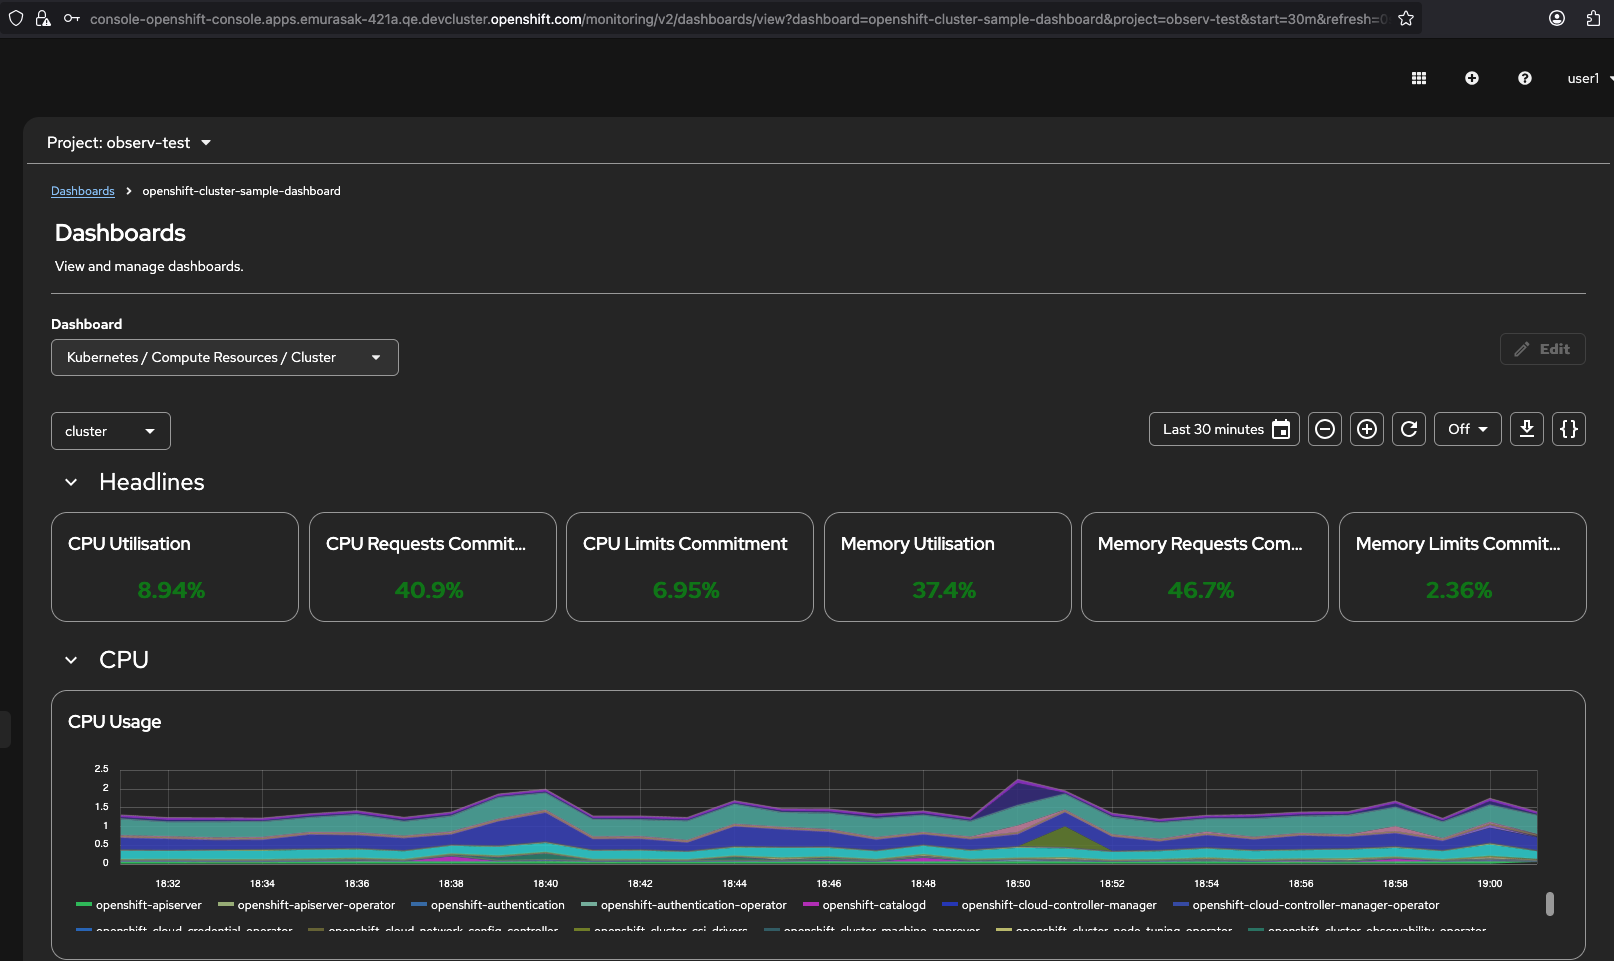This screenshot has width=1614, height=961.
Task: Refresh the dashboard with the reload icon
Action: coord(1409,429)
